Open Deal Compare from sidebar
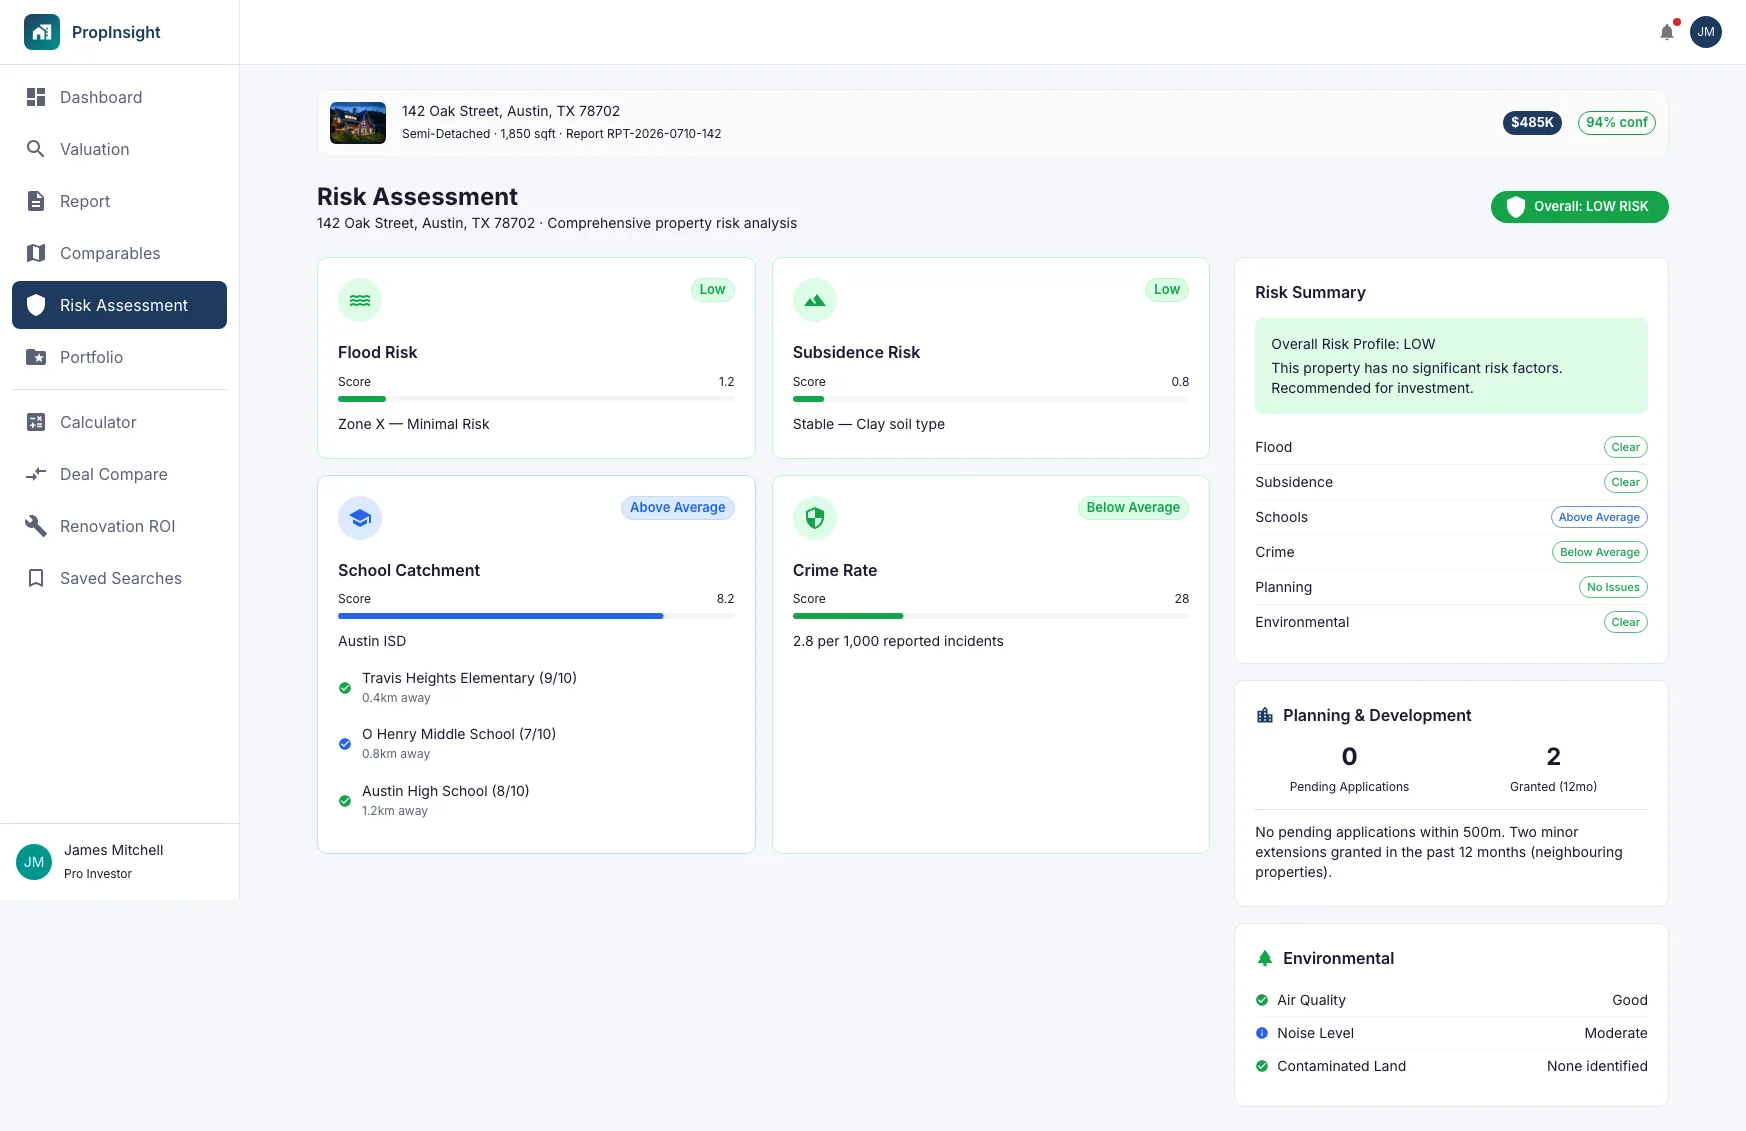Image resolution: width=1746 pixels, height=1131 pixels. 119,474
